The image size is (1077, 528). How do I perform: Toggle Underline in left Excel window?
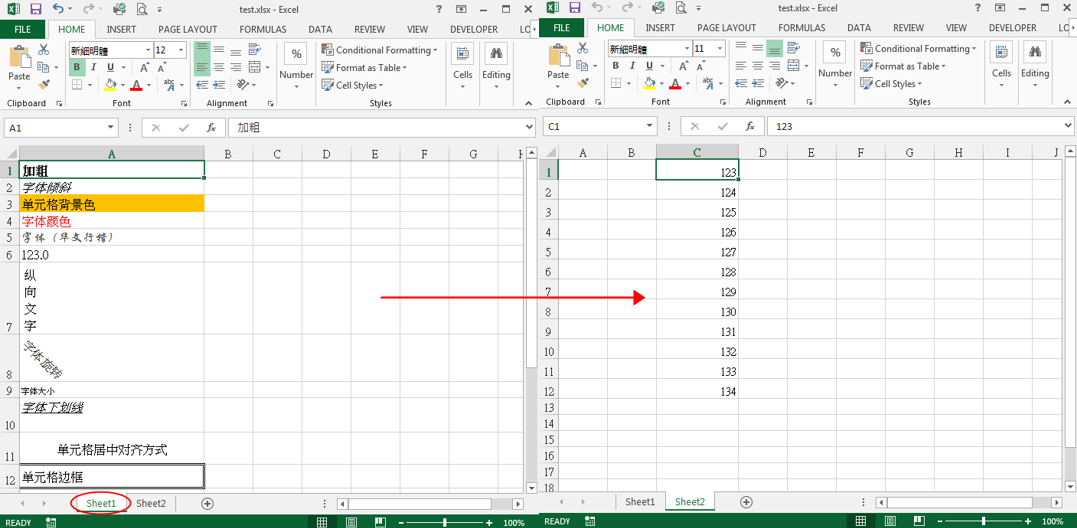point(110,67)
